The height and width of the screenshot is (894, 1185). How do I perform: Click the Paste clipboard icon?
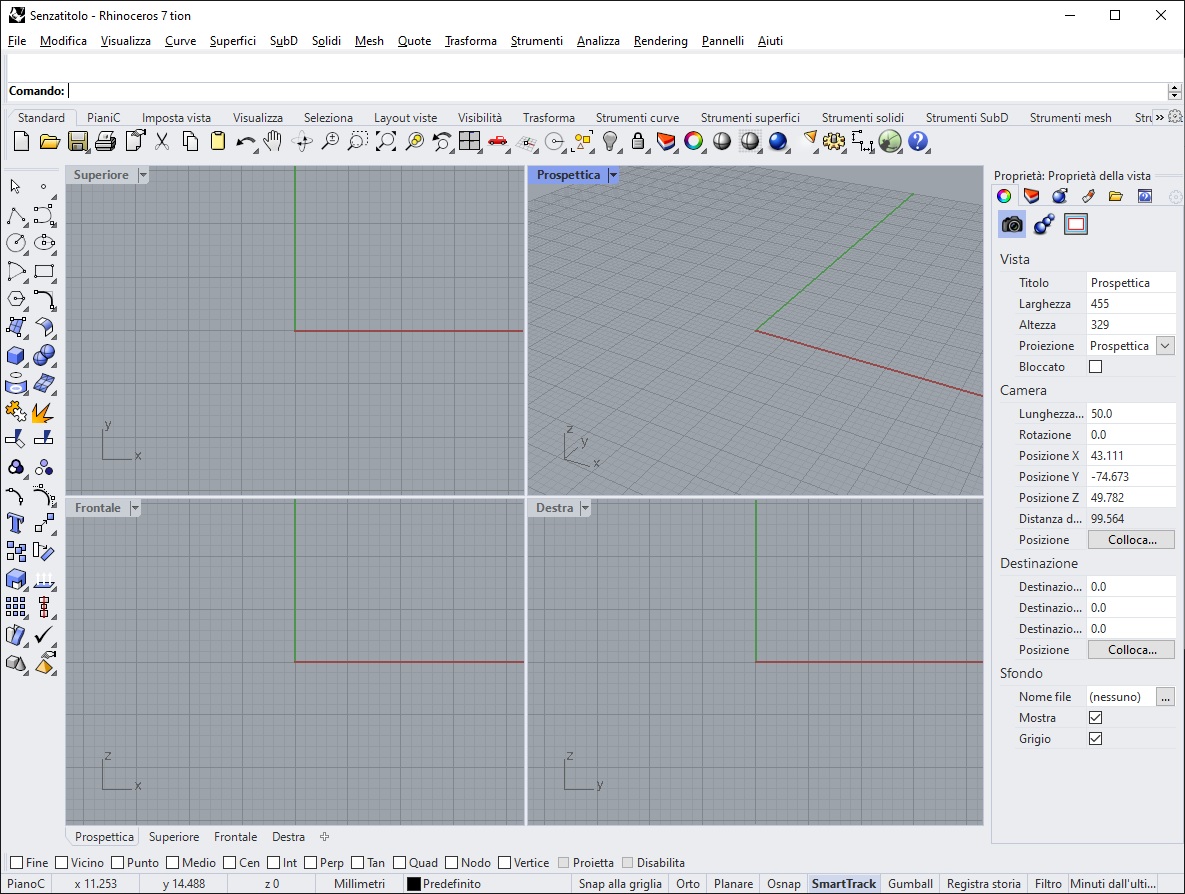218,141
